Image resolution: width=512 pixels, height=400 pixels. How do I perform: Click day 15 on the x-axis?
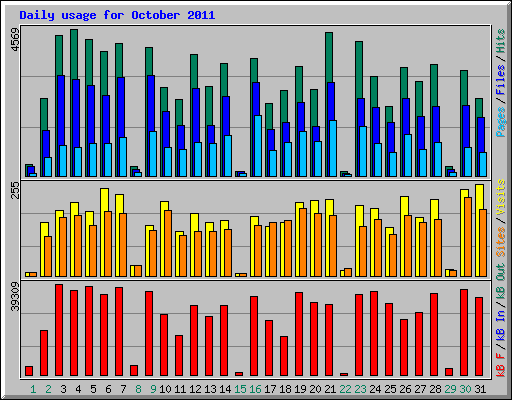point(240,389)
